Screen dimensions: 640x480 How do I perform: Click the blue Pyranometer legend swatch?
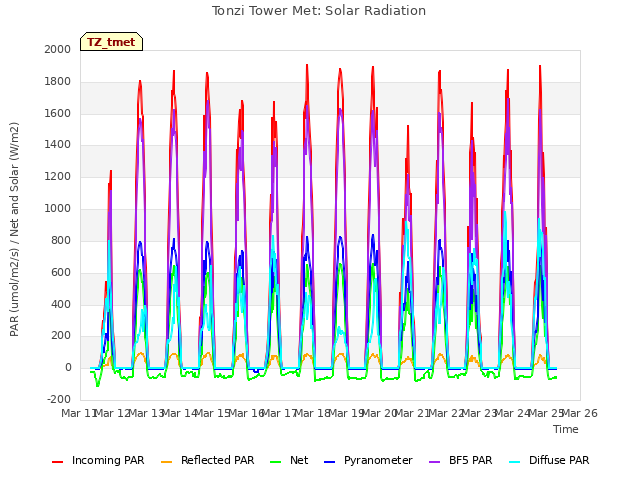[329, 462]
